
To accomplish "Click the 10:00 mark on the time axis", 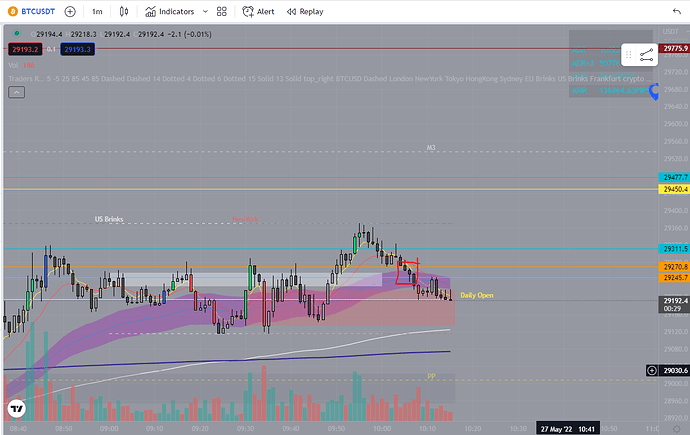I will click(382, 428).
